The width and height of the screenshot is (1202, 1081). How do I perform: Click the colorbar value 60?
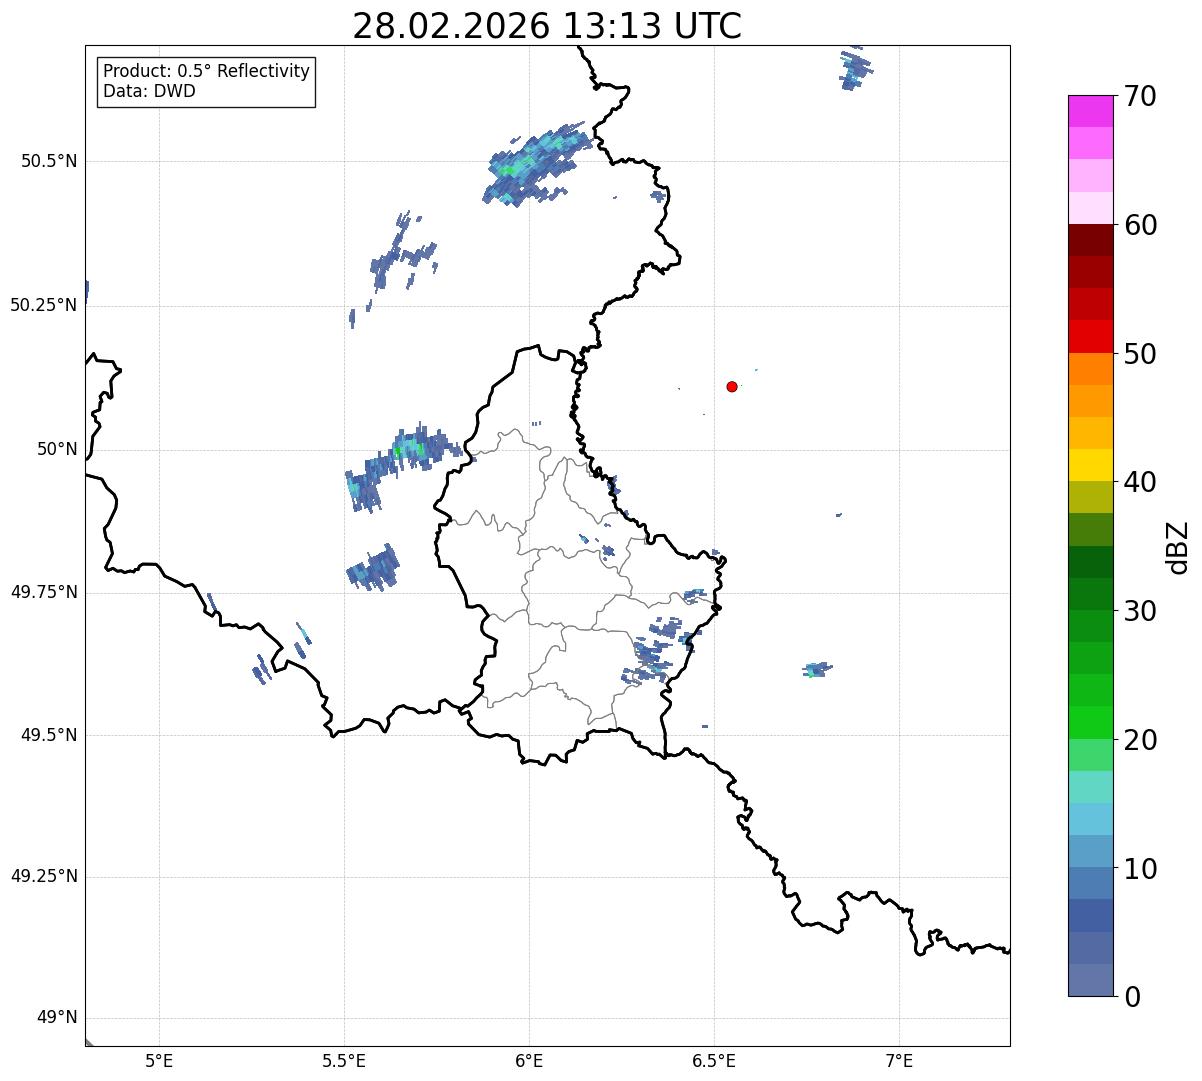click(x=1140, y=225)
